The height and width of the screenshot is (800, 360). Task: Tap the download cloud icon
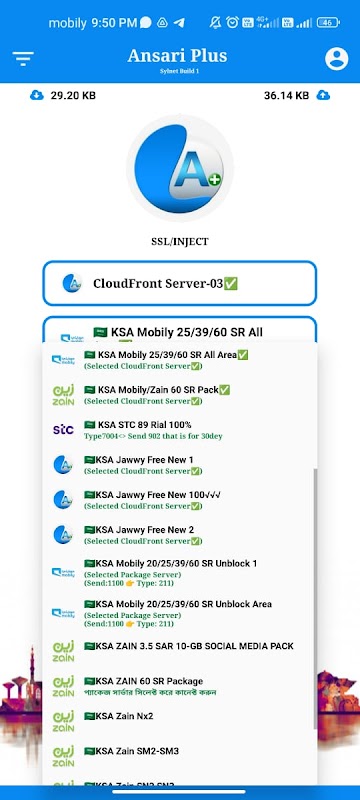37,95
